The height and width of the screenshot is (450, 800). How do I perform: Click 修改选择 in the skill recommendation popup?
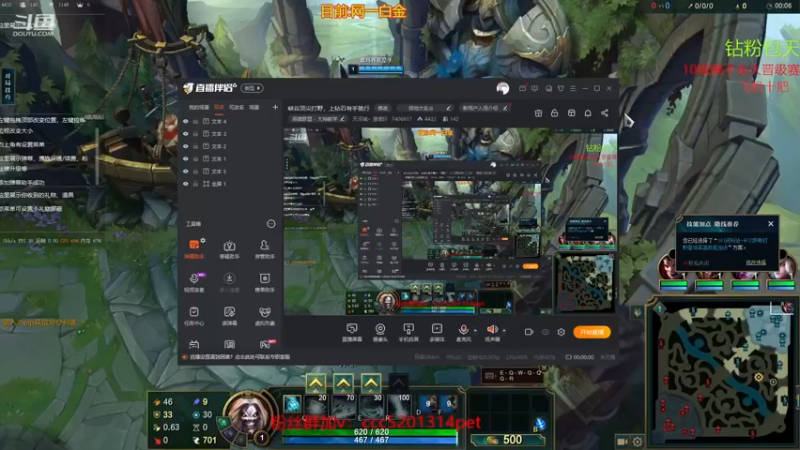tap(756, 263)
